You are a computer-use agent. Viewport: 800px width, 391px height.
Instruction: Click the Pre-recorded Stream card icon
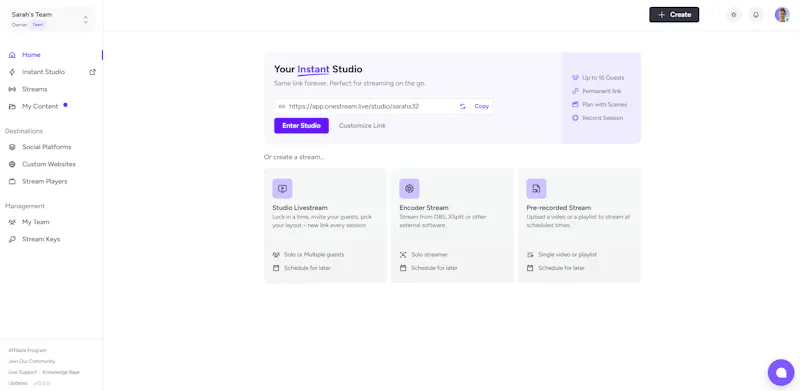tap(536, 188)
